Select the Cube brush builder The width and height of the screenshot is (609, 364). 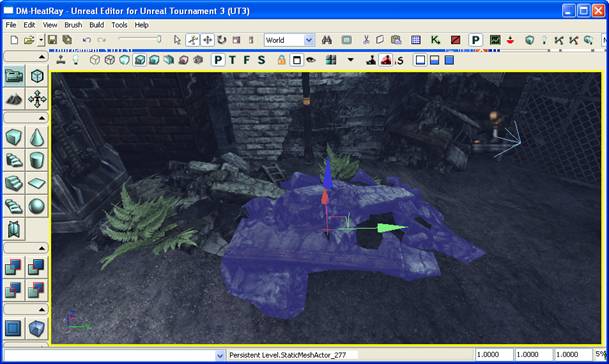[x=14, y=137]
